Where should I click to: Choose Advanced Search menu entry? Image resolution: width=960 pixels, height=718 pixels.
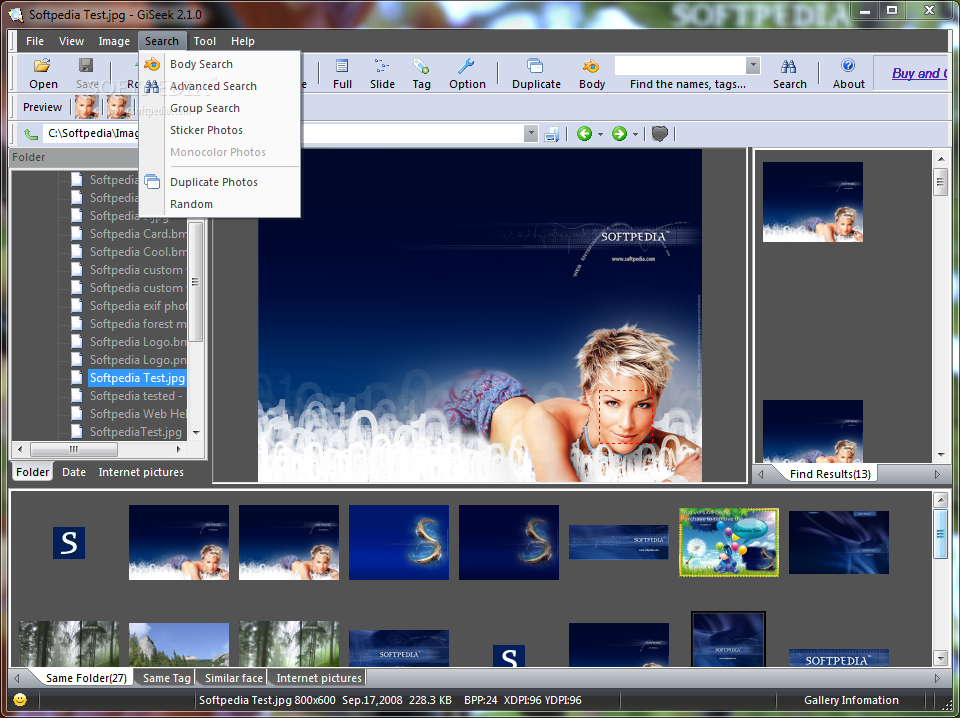coord(220,86)
